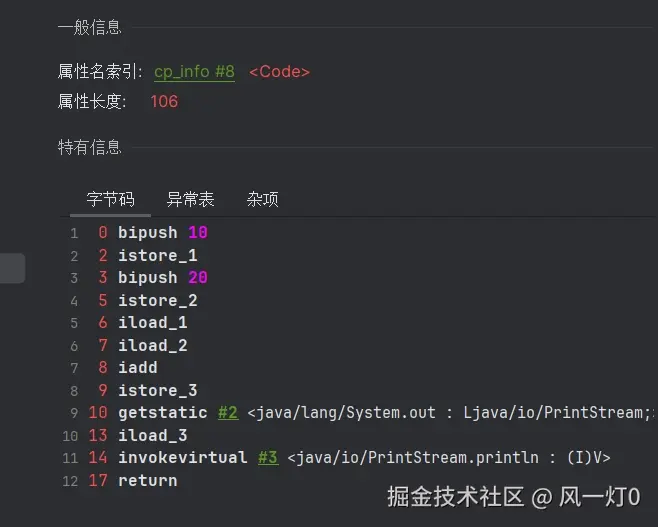Click the invokevirtual instruction keyword

pyautogui.click(x=182, y=458)
